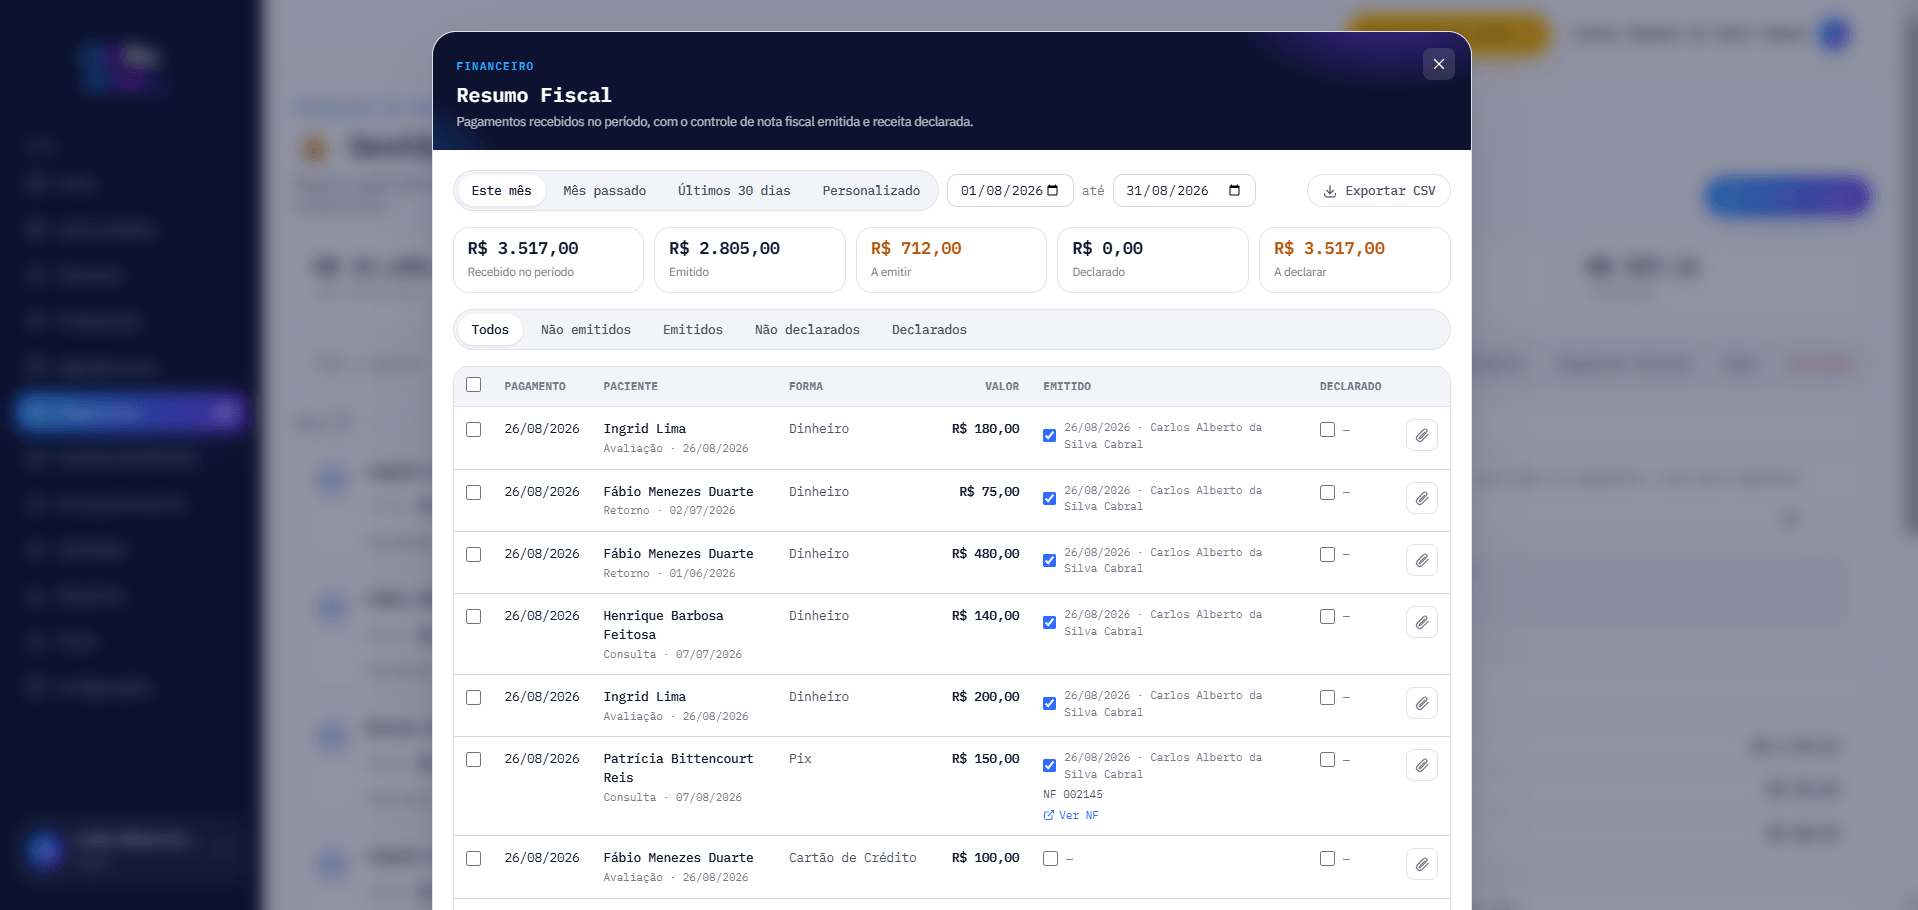
Task: Click the R$ 712,00 A emitir card
Action: pos(951,260)
